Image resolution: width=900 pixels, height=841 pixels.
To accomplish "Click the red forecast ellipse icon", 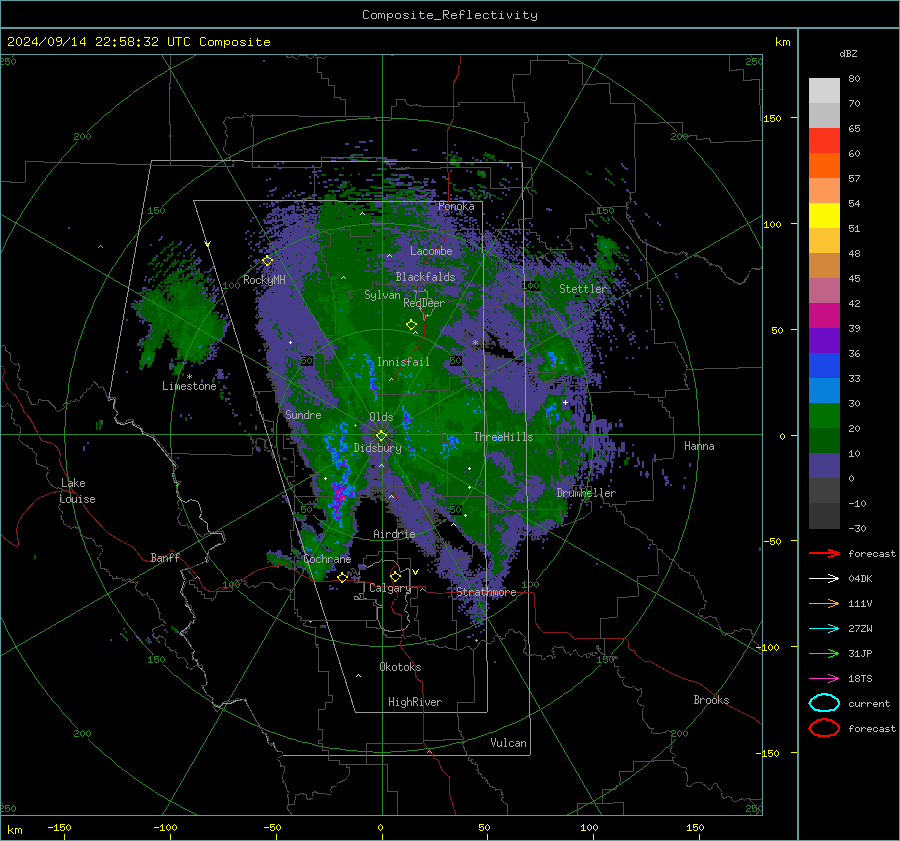I will pyautogui.click(x=824, y=728).
